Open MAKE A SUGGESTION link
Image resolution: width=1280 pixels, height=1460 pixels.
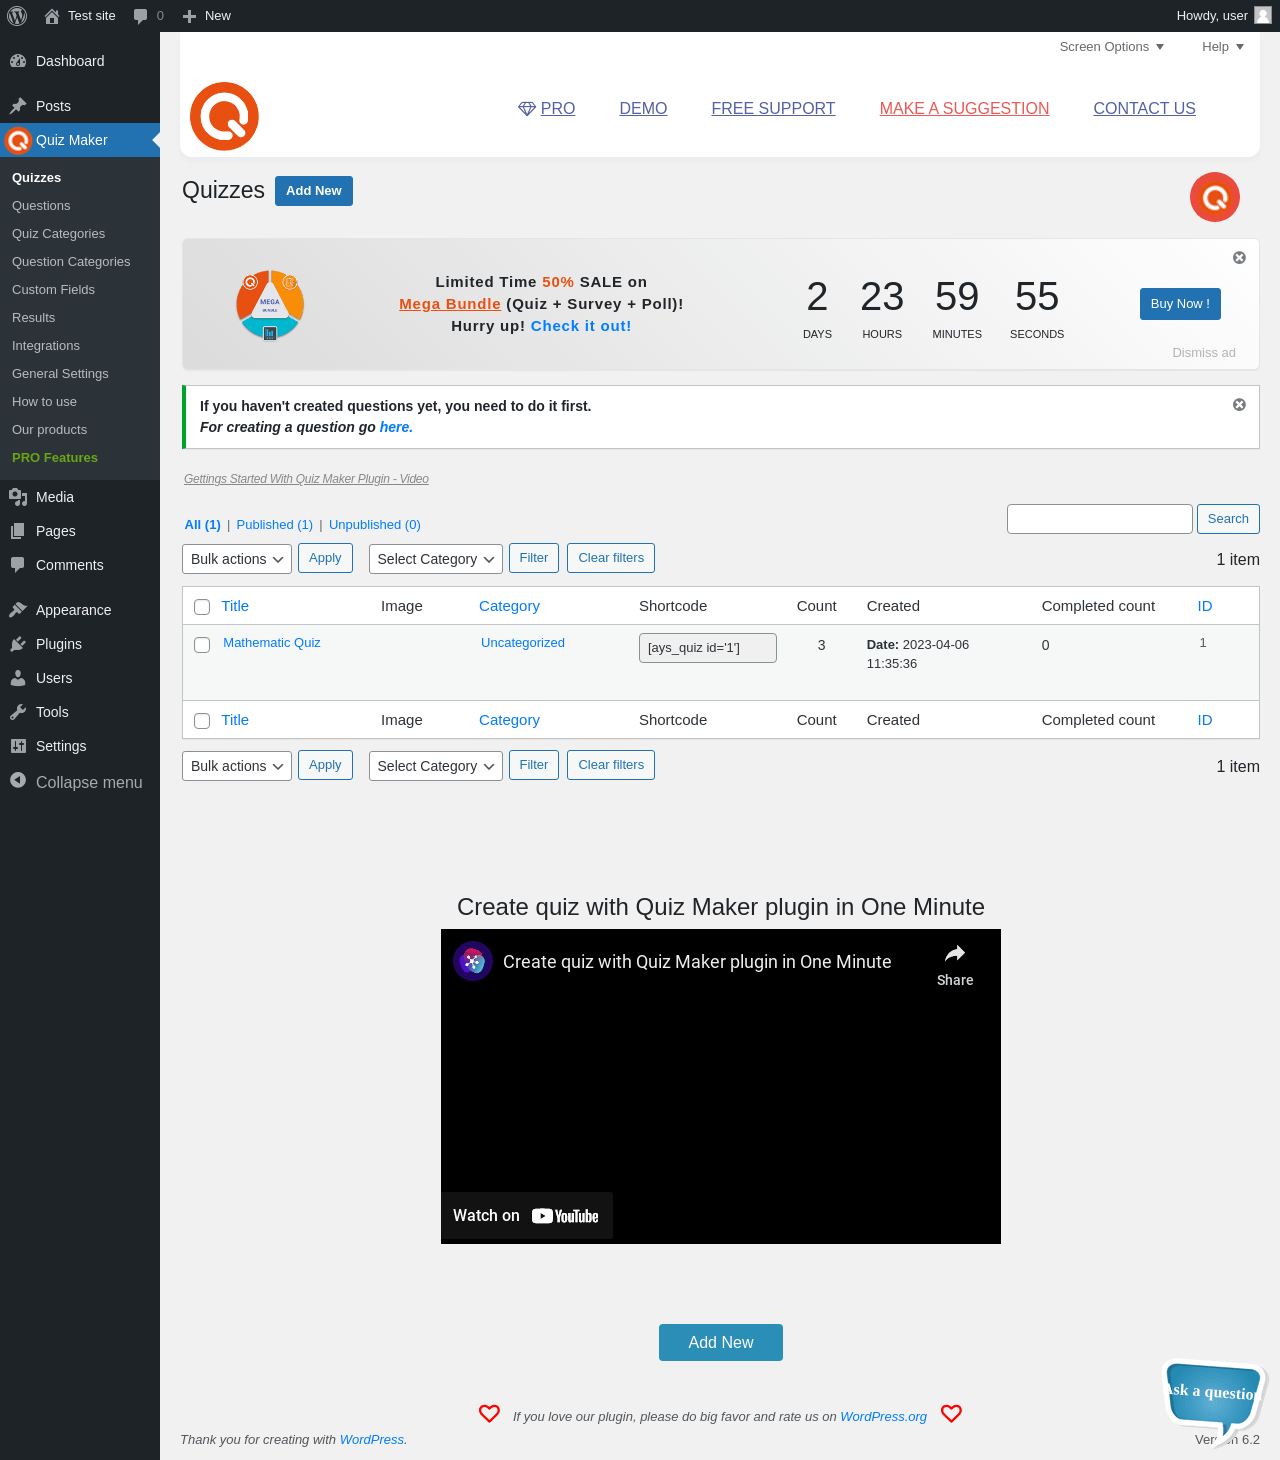(x=964, y=108)
